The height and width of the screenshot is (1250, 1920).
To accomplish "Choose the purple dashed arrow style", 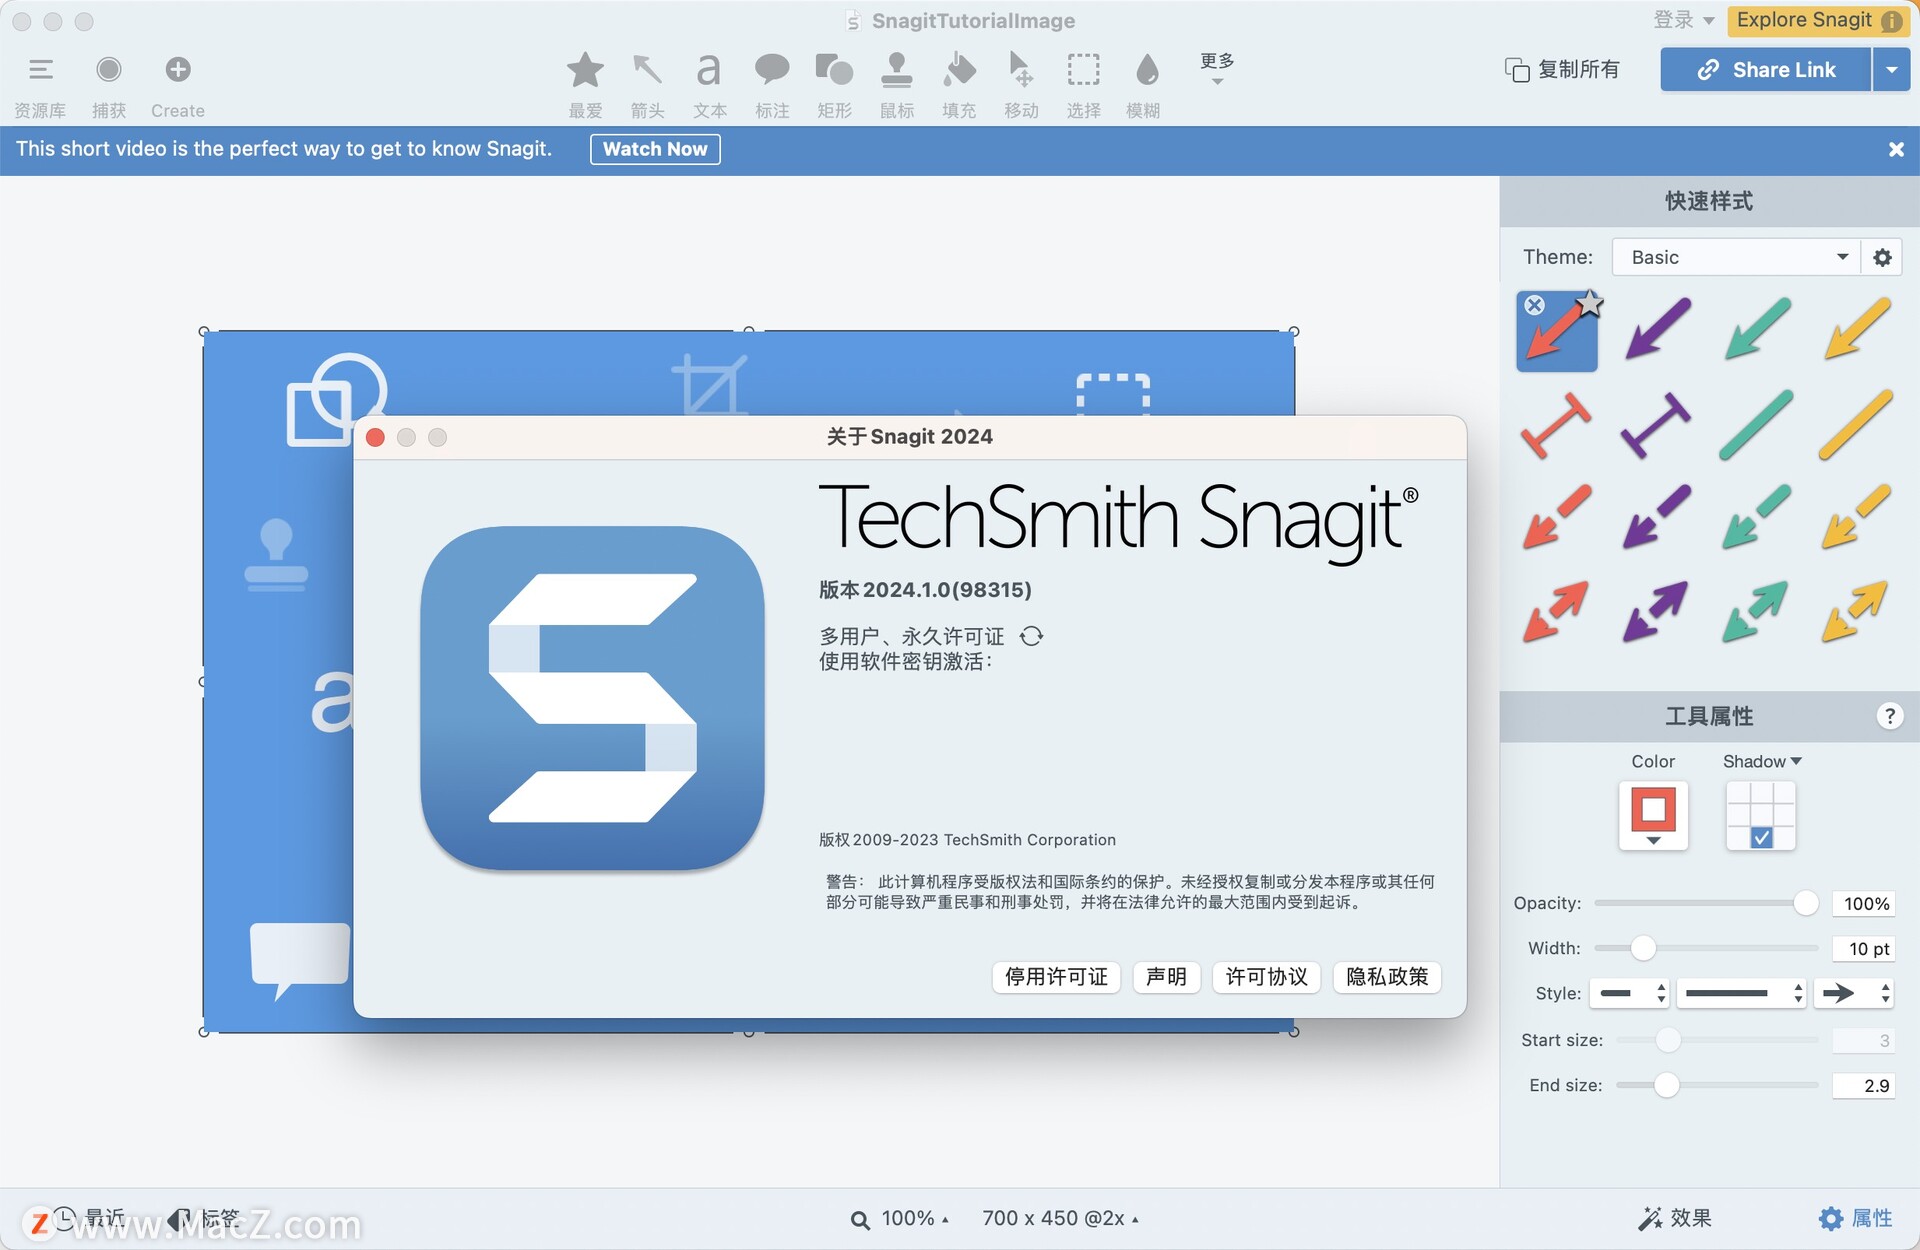I will [x=1657, y=517].
